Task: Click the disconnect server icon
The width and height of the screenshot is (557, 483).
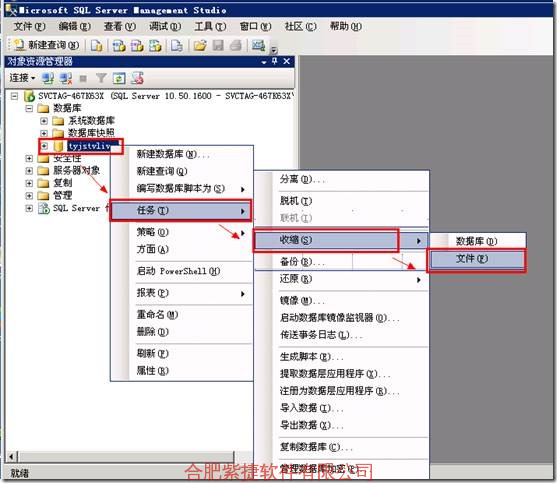Action: (x=66, y=78)
